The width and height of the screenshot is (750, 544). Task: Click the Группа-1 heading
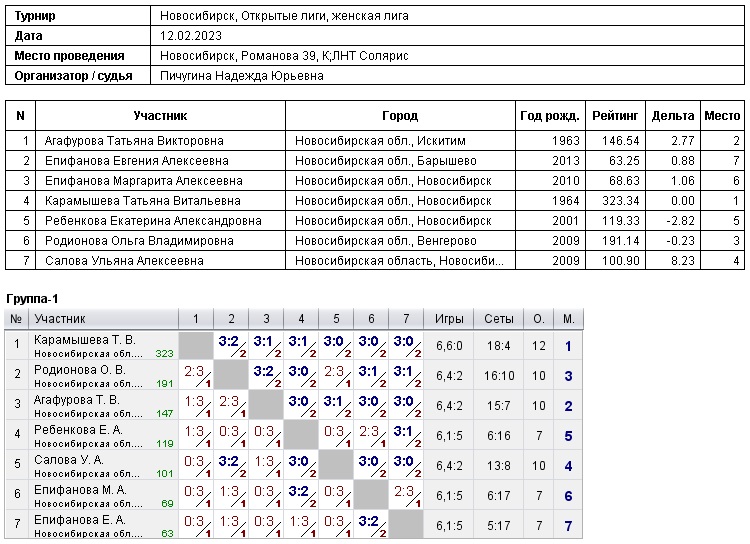tap(33, 300)
